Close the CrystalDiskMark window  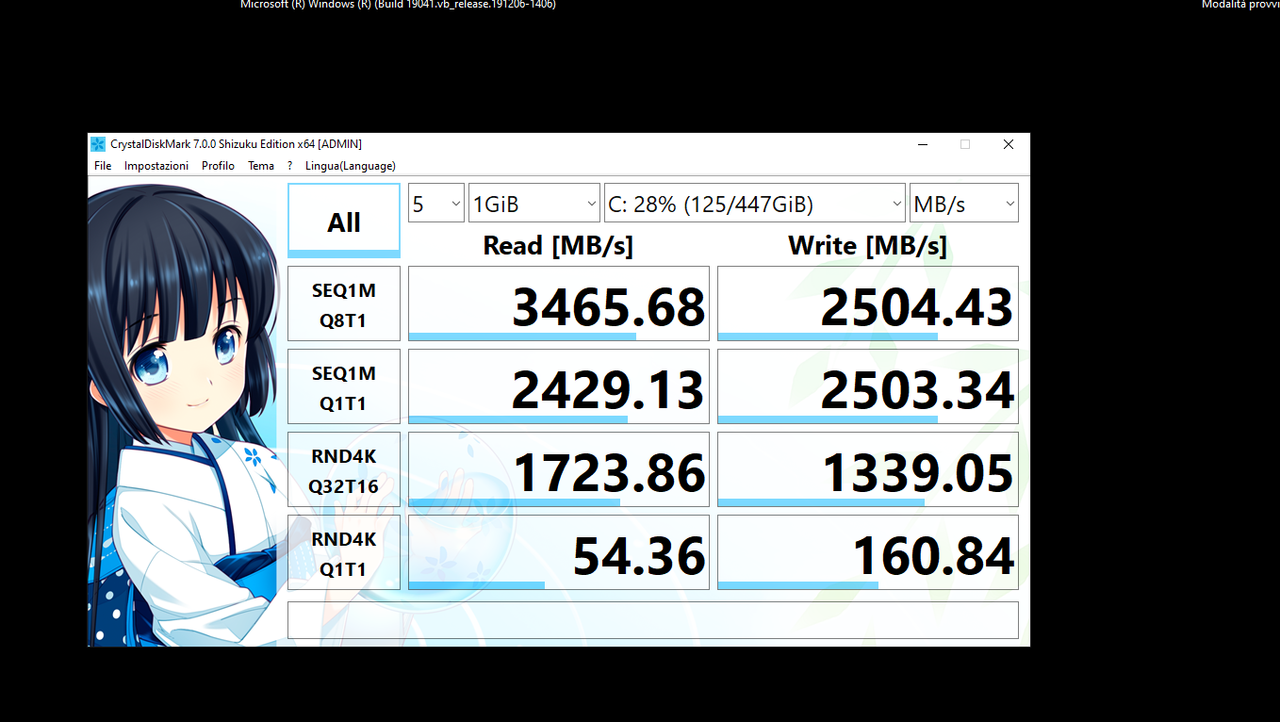coord(1008,144)
